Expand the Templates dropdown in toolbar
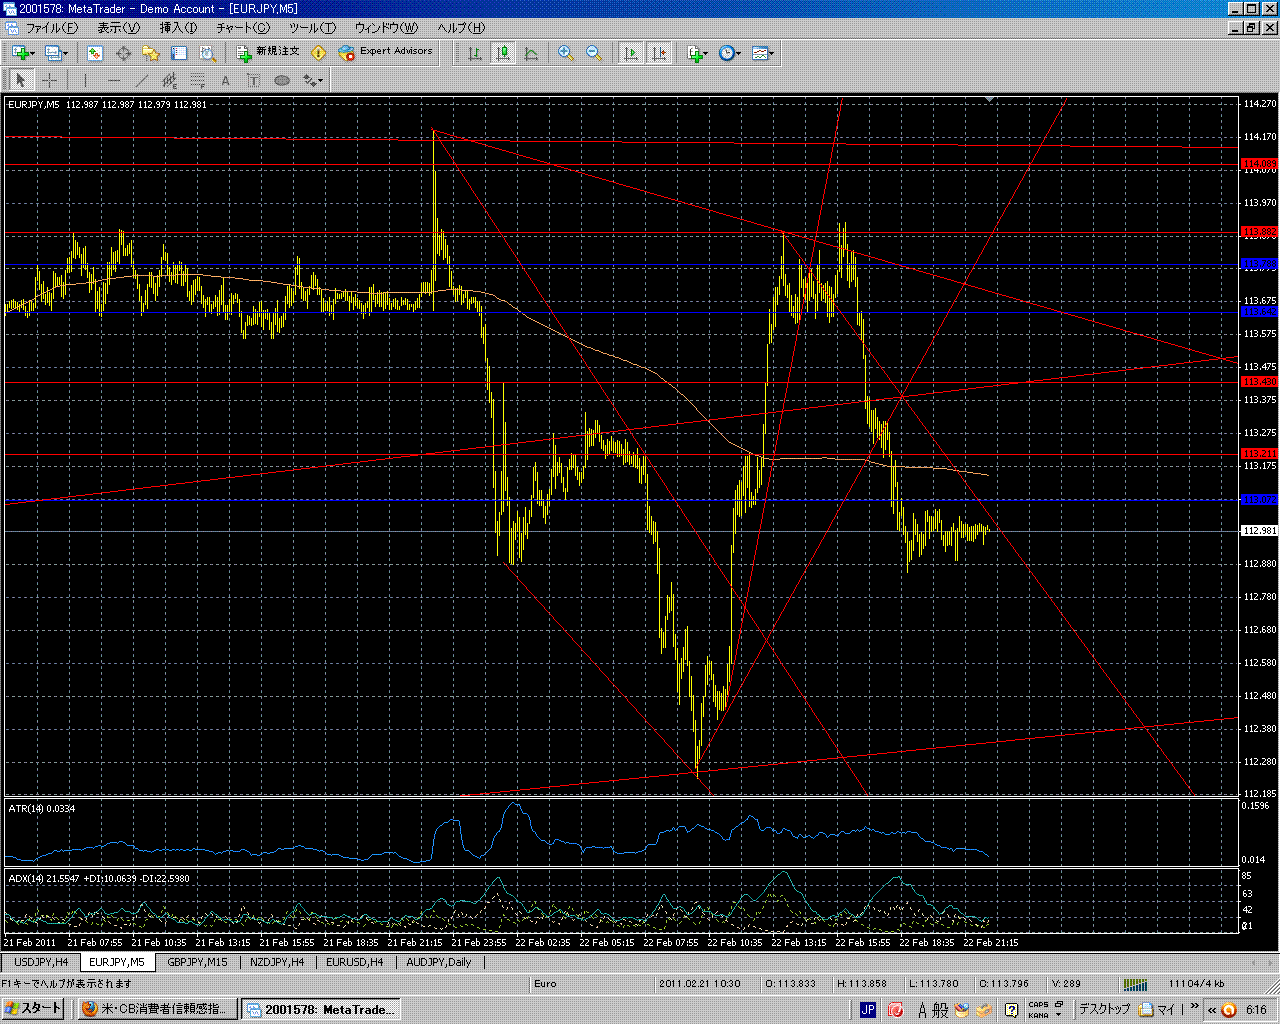Screen dimensions: 1280x1024 tap(764, 53)
